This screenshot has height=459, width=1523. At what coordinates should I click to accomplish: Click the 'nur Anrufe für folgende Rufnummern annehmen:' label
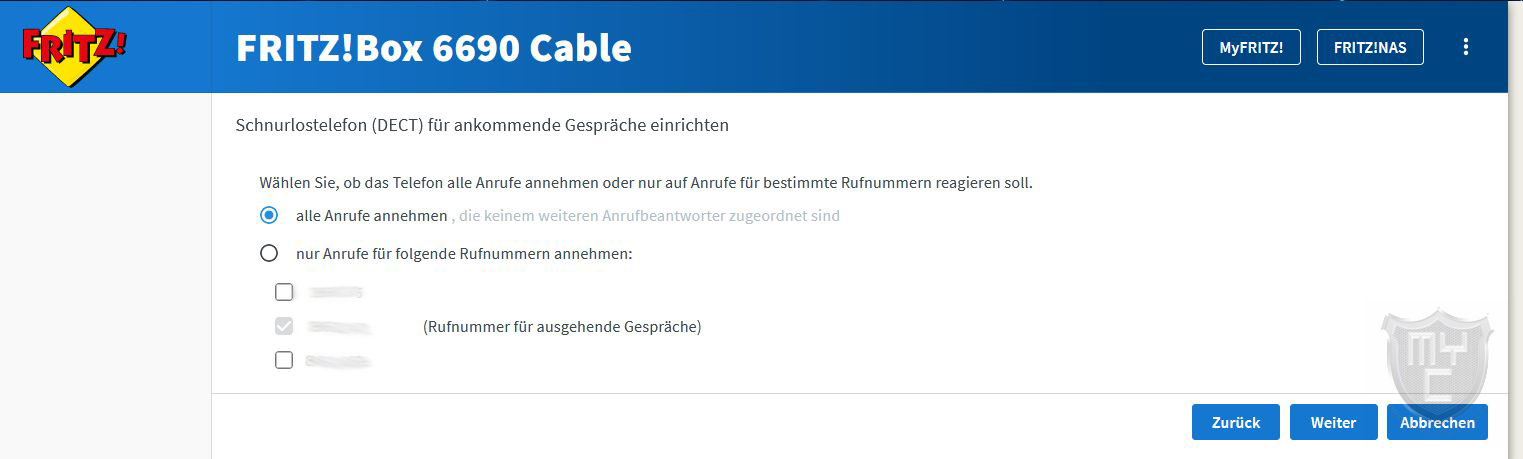point(465,254)
